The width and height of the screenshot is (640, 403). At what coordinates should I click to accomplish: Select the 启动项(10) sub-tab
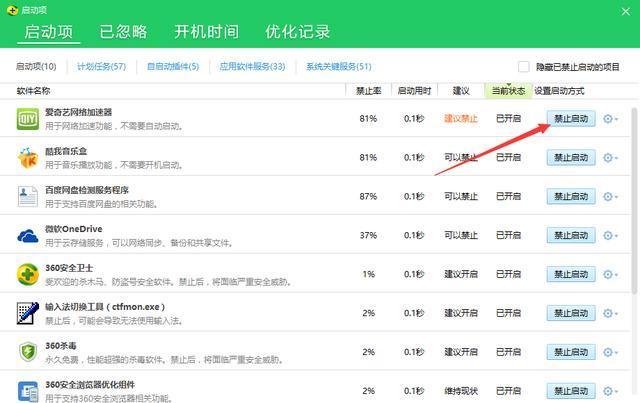36,67
